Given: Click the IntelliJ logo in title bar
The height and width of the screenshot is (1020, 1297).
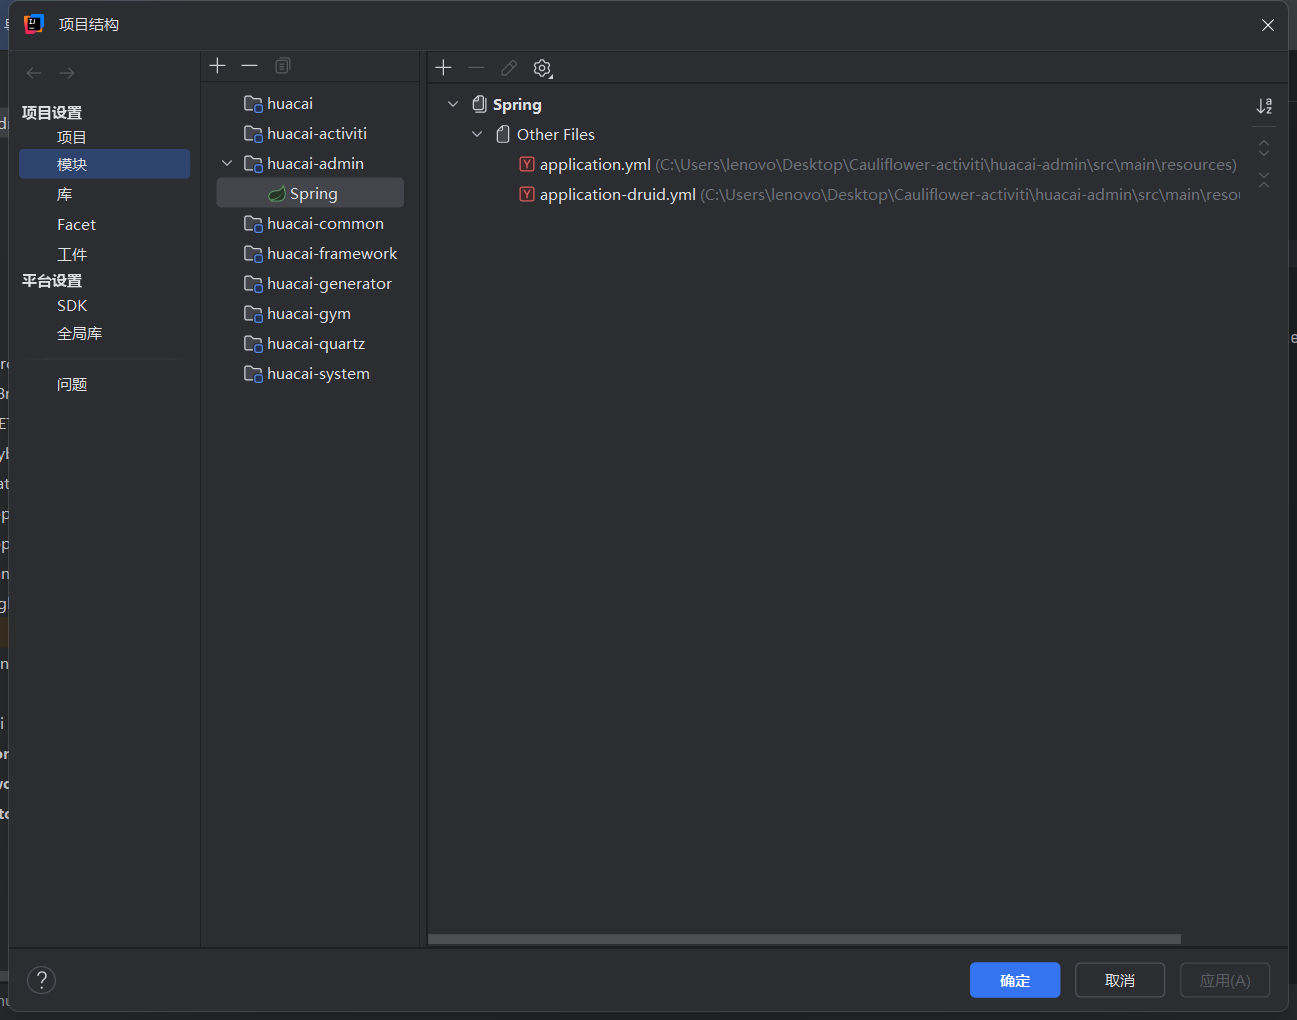Looking at the screenshot, I should (x=33, y=24).
